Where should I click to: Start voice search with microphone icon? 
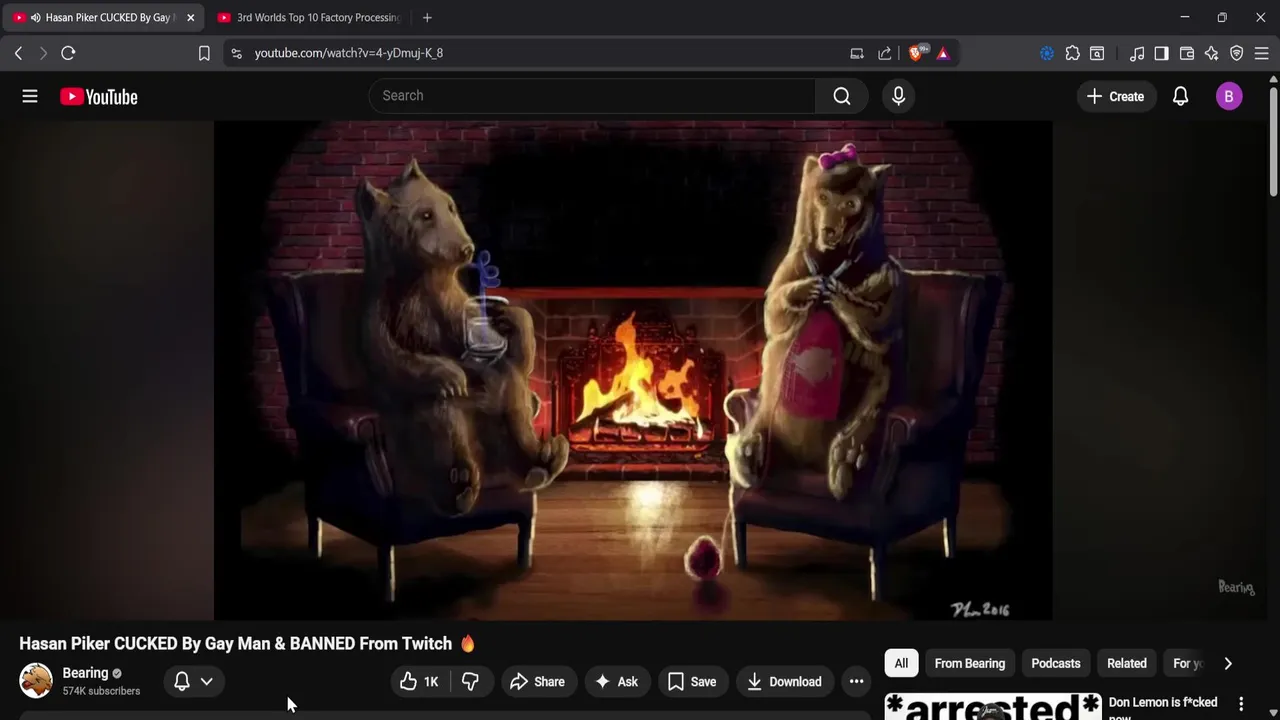click(x=898, y=96)
